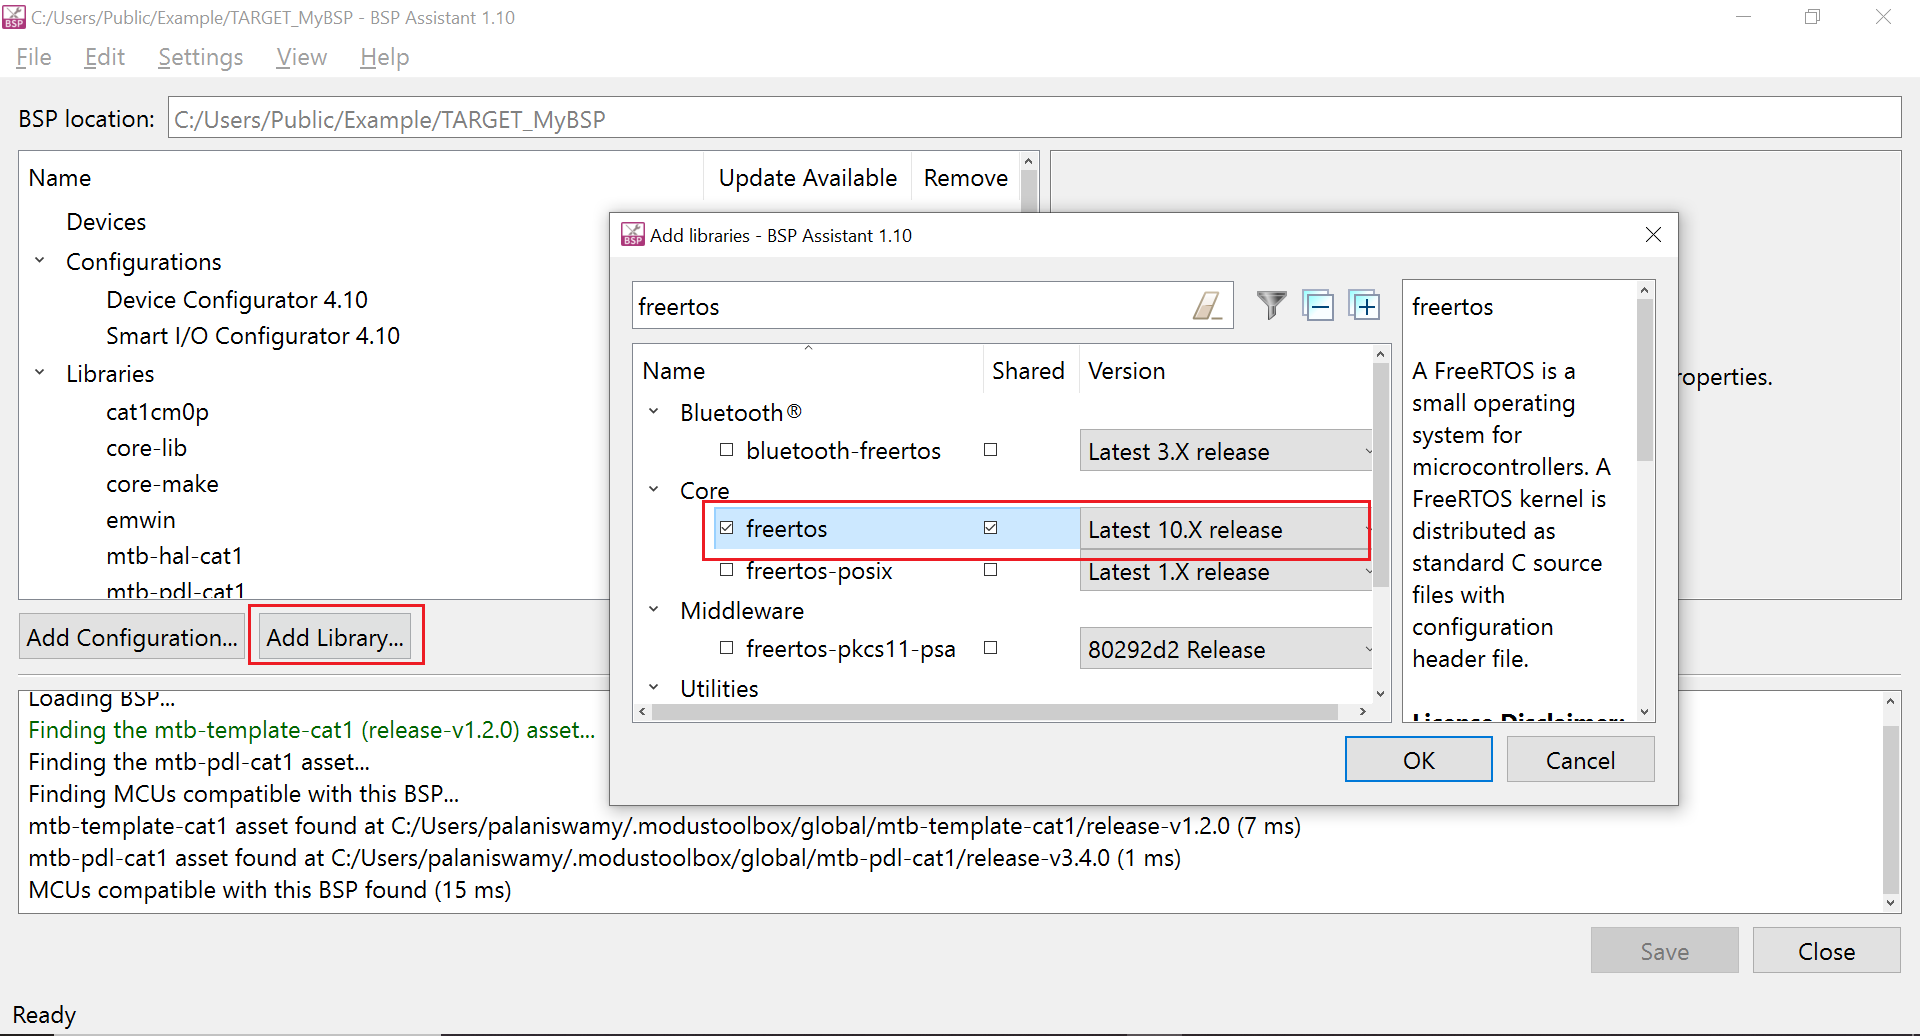Select the Devices tree item
The width and height of the screenshot is (1920, 1036).
[x=106, y=221]
